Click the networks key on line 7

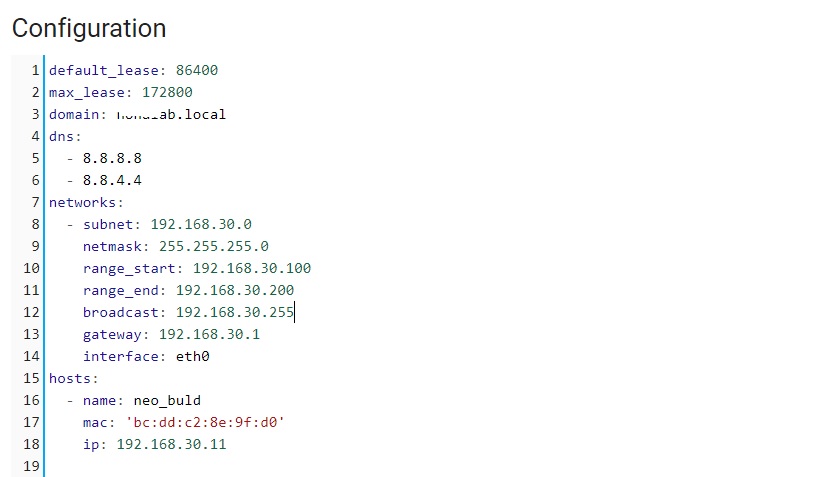(83, 202)
